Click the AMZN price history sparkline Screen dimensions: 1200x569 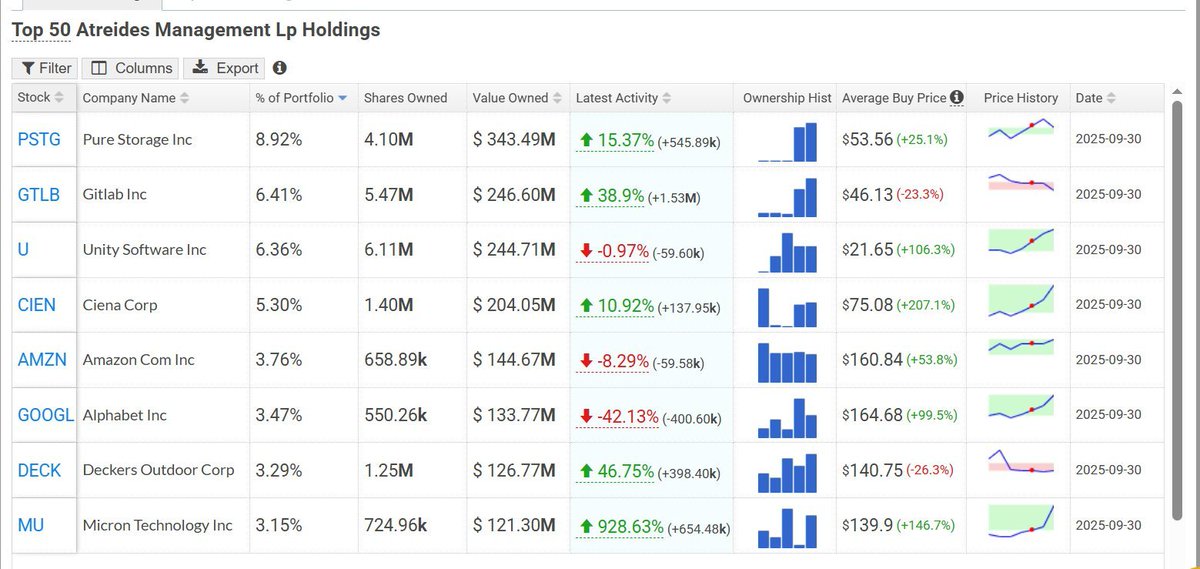pyautogui.click(x=1021, y=346)
